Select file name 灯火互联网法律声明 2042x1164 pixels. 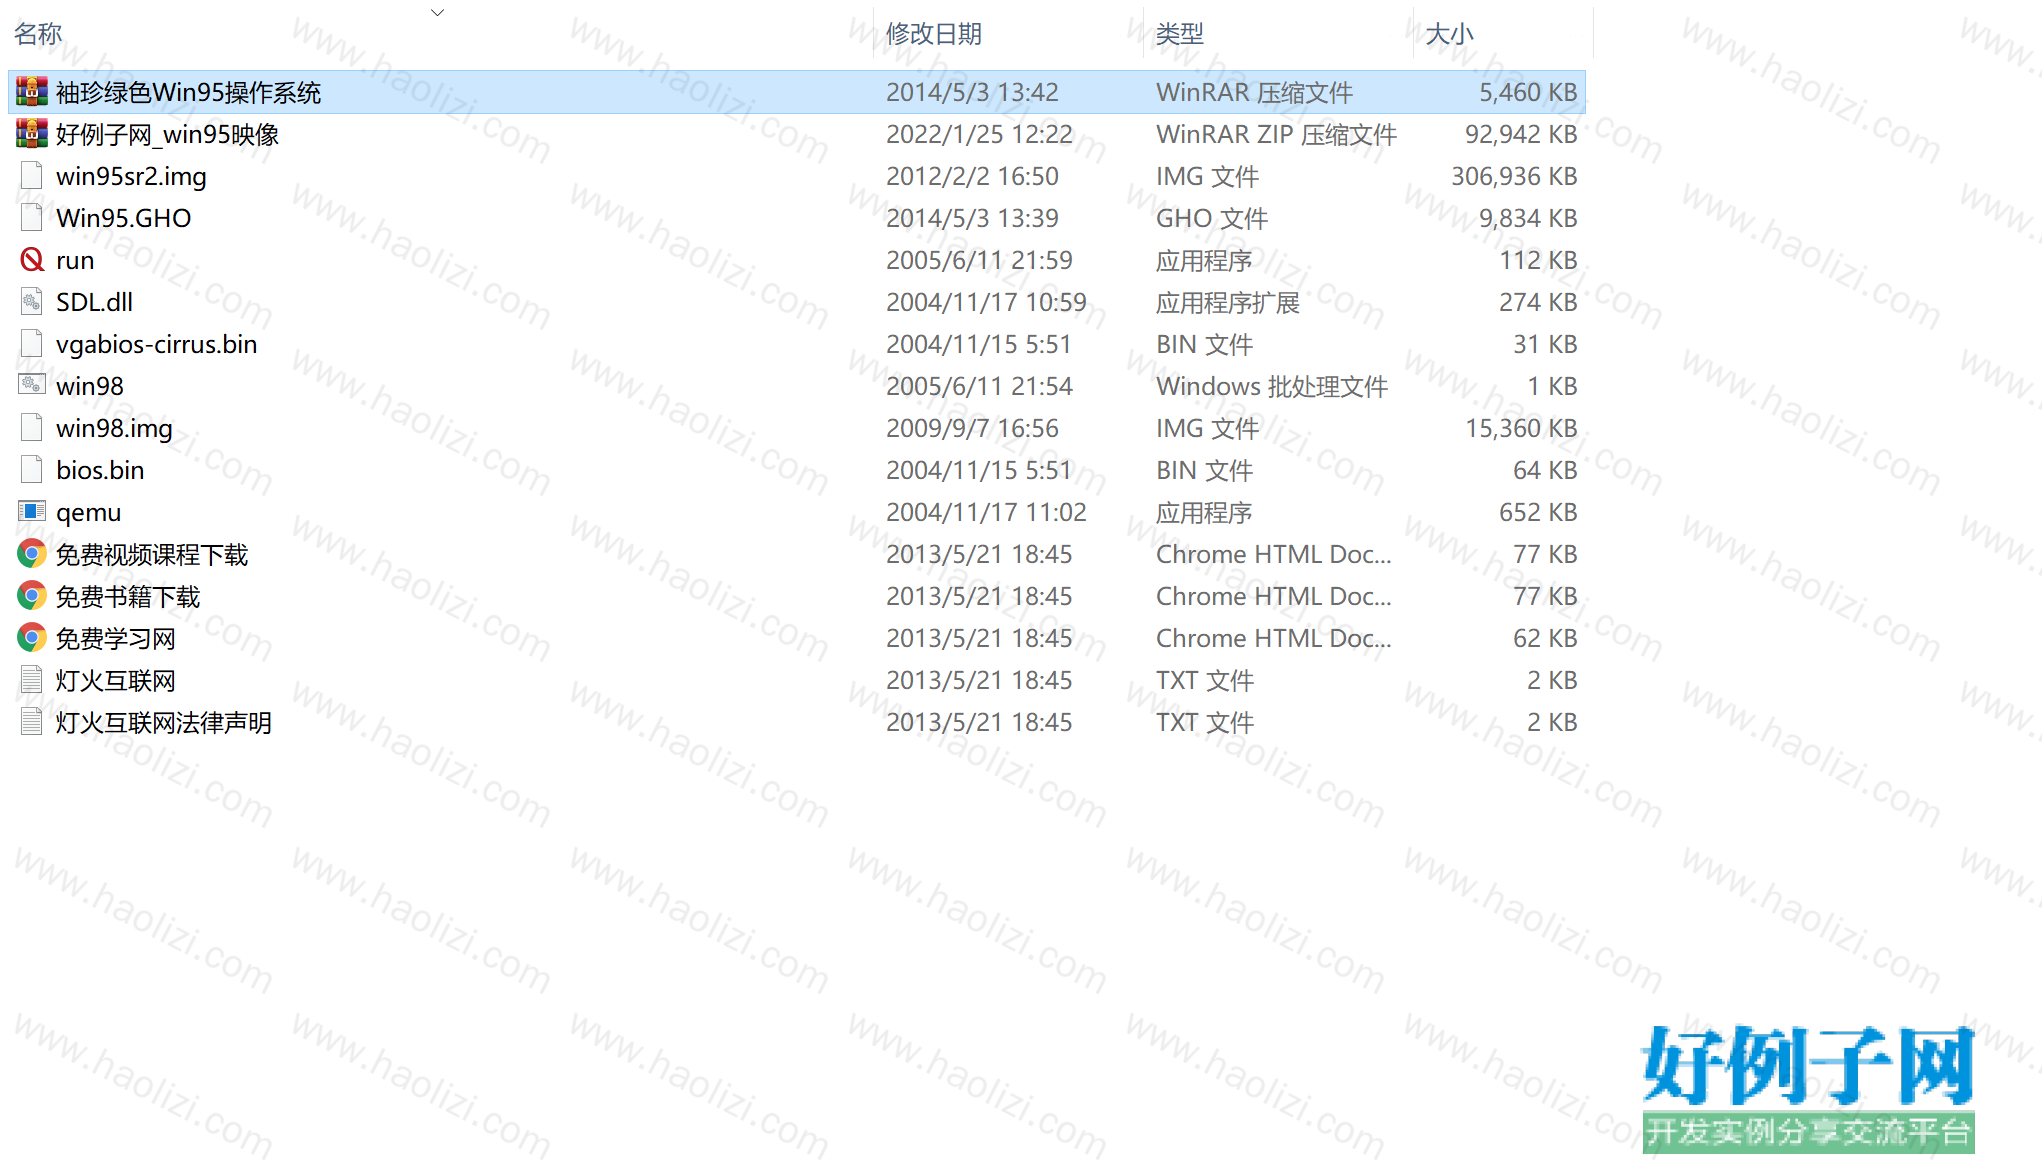(x=164, y=723)
